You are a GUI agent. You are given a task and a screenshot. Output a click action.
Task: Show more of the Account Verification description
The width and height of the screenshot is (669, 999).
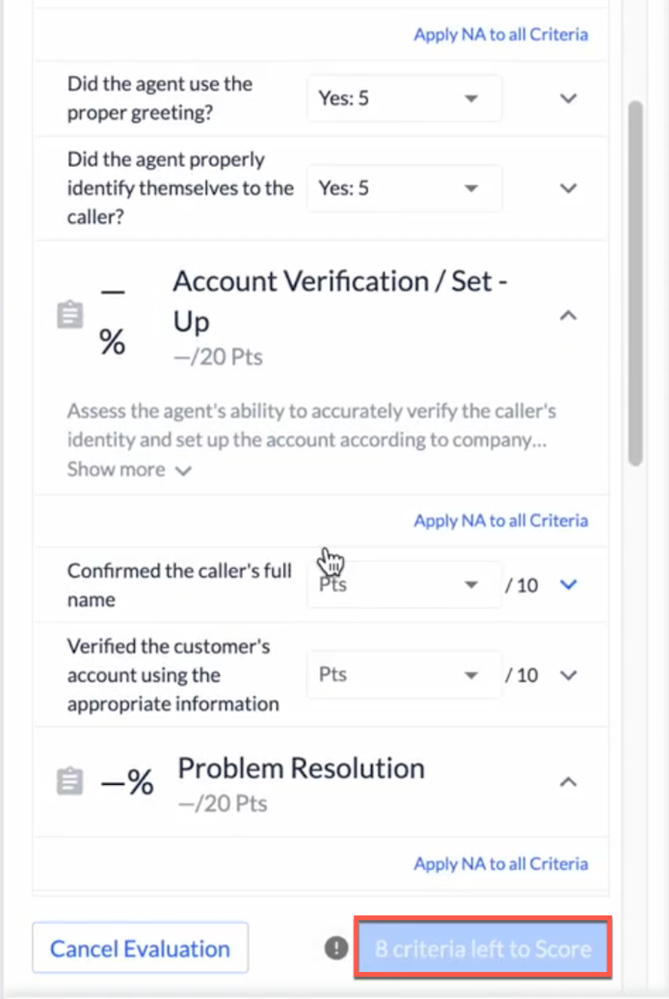(x=129, y=469)
